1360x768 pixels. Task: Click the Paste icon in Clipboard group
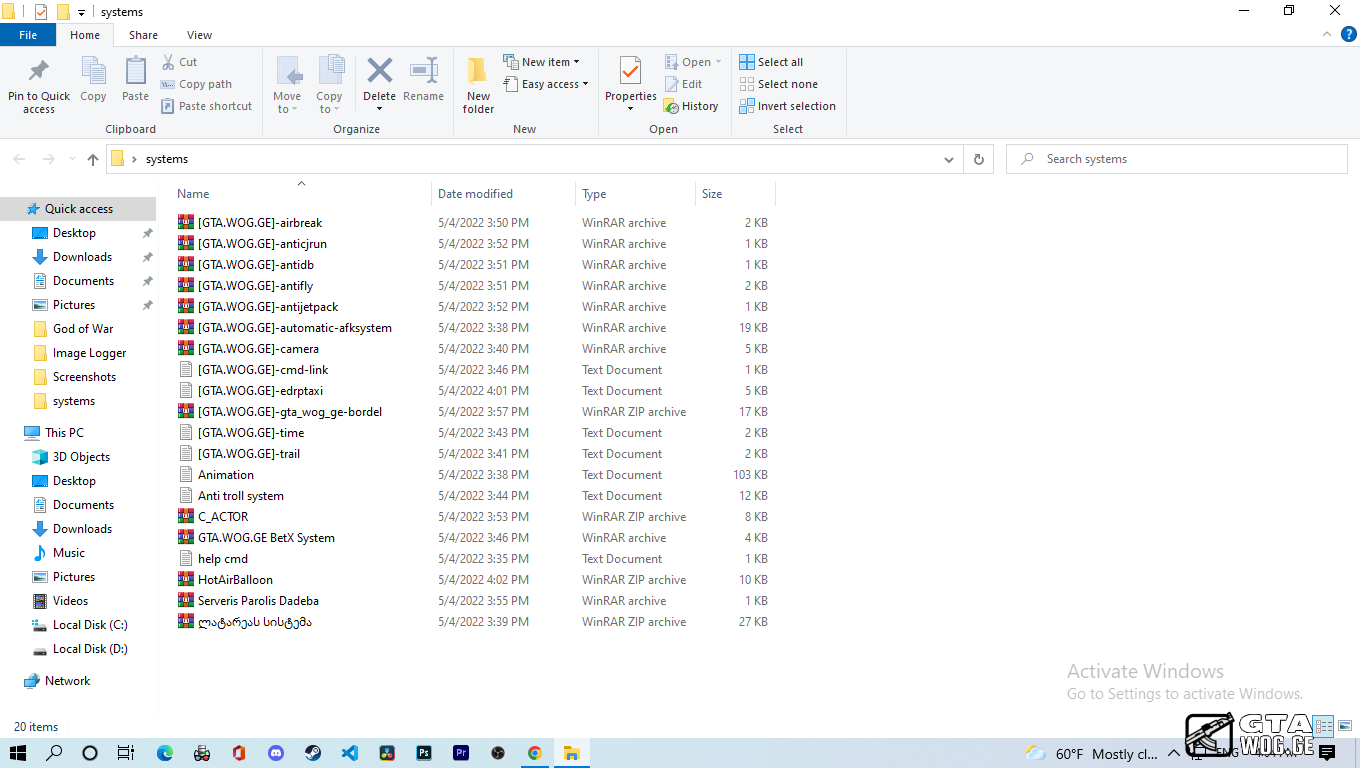135,72
